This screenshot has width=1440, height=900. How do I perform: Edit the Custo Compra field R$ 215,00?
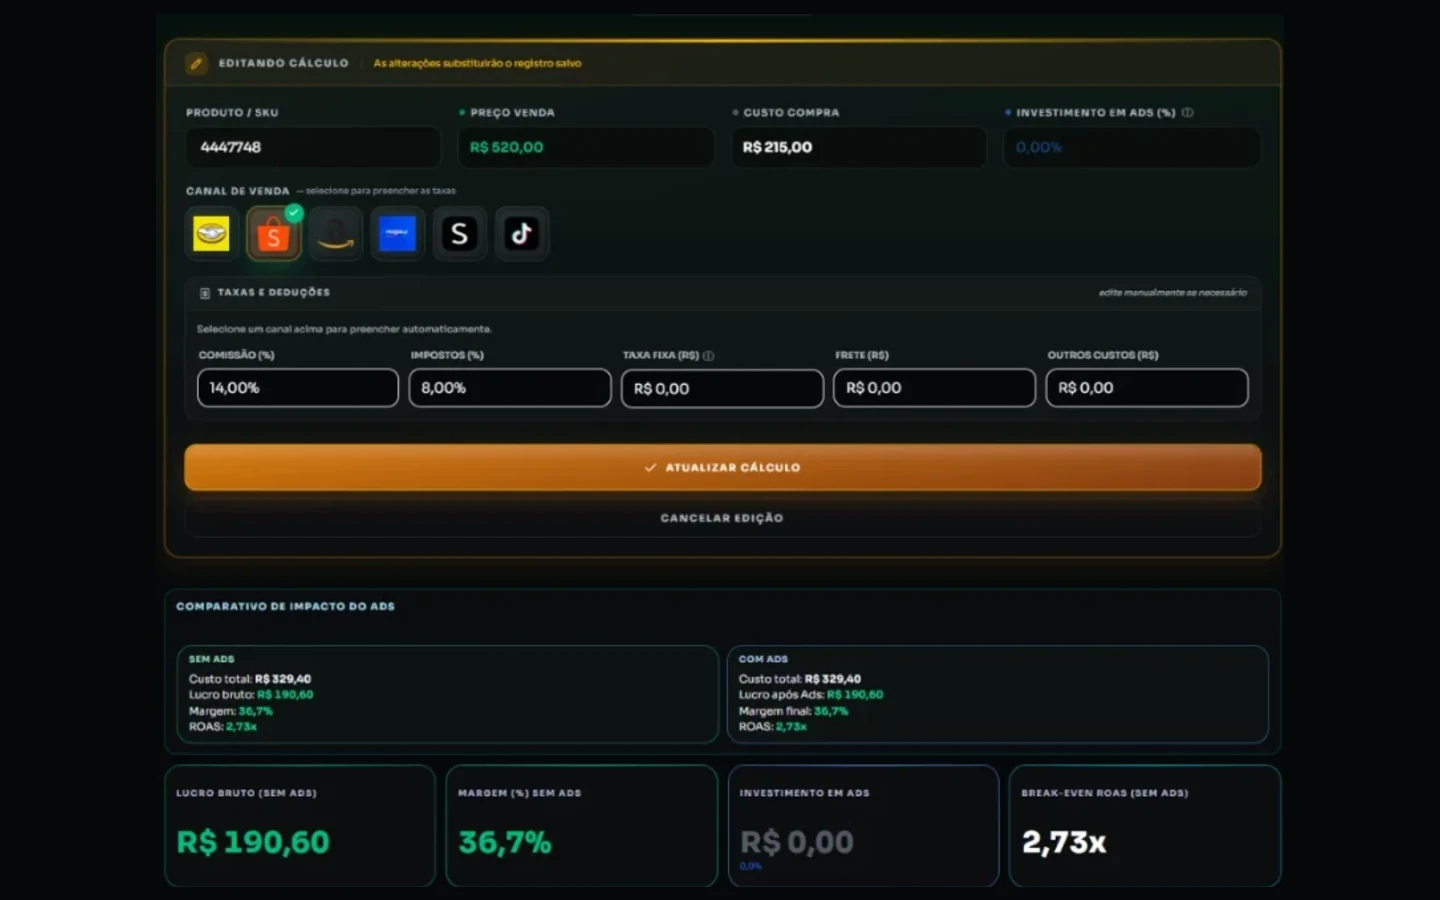tap(859, 147)
